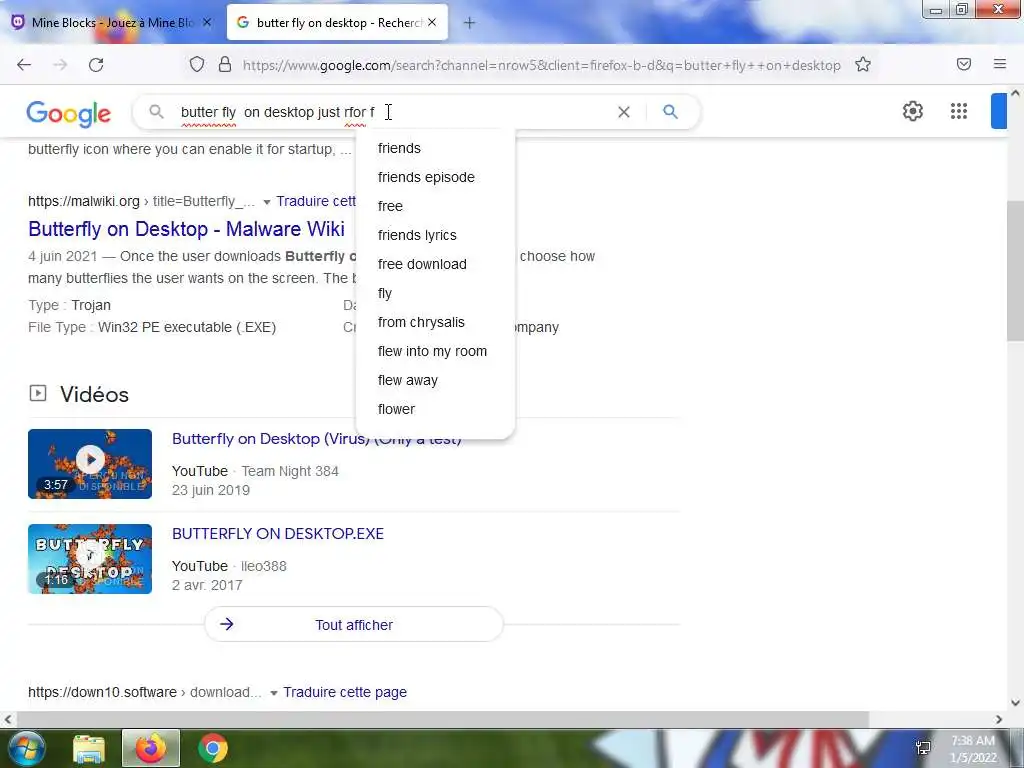Viewport: 1024px width, 768px height.
Task: Open Google settings gear icon
Action: coord(912,111)
